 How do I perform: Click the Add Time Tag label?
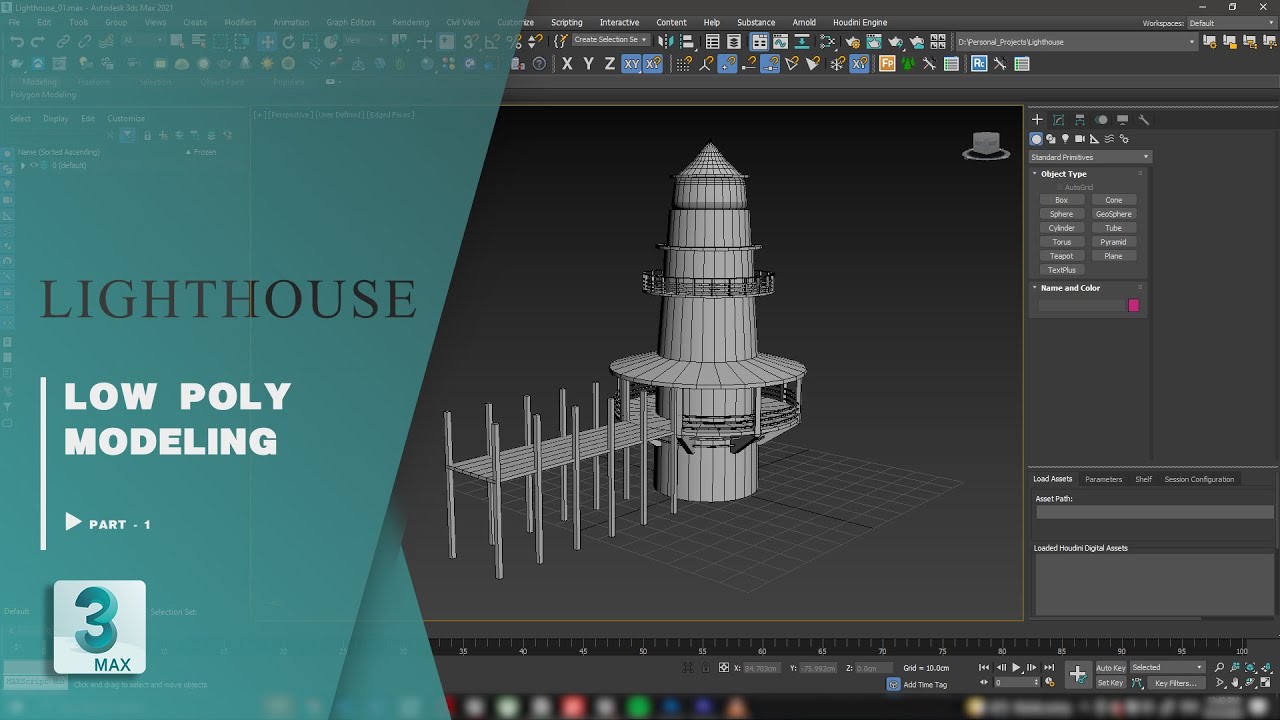pyautogui.click(x=925, y=685)
